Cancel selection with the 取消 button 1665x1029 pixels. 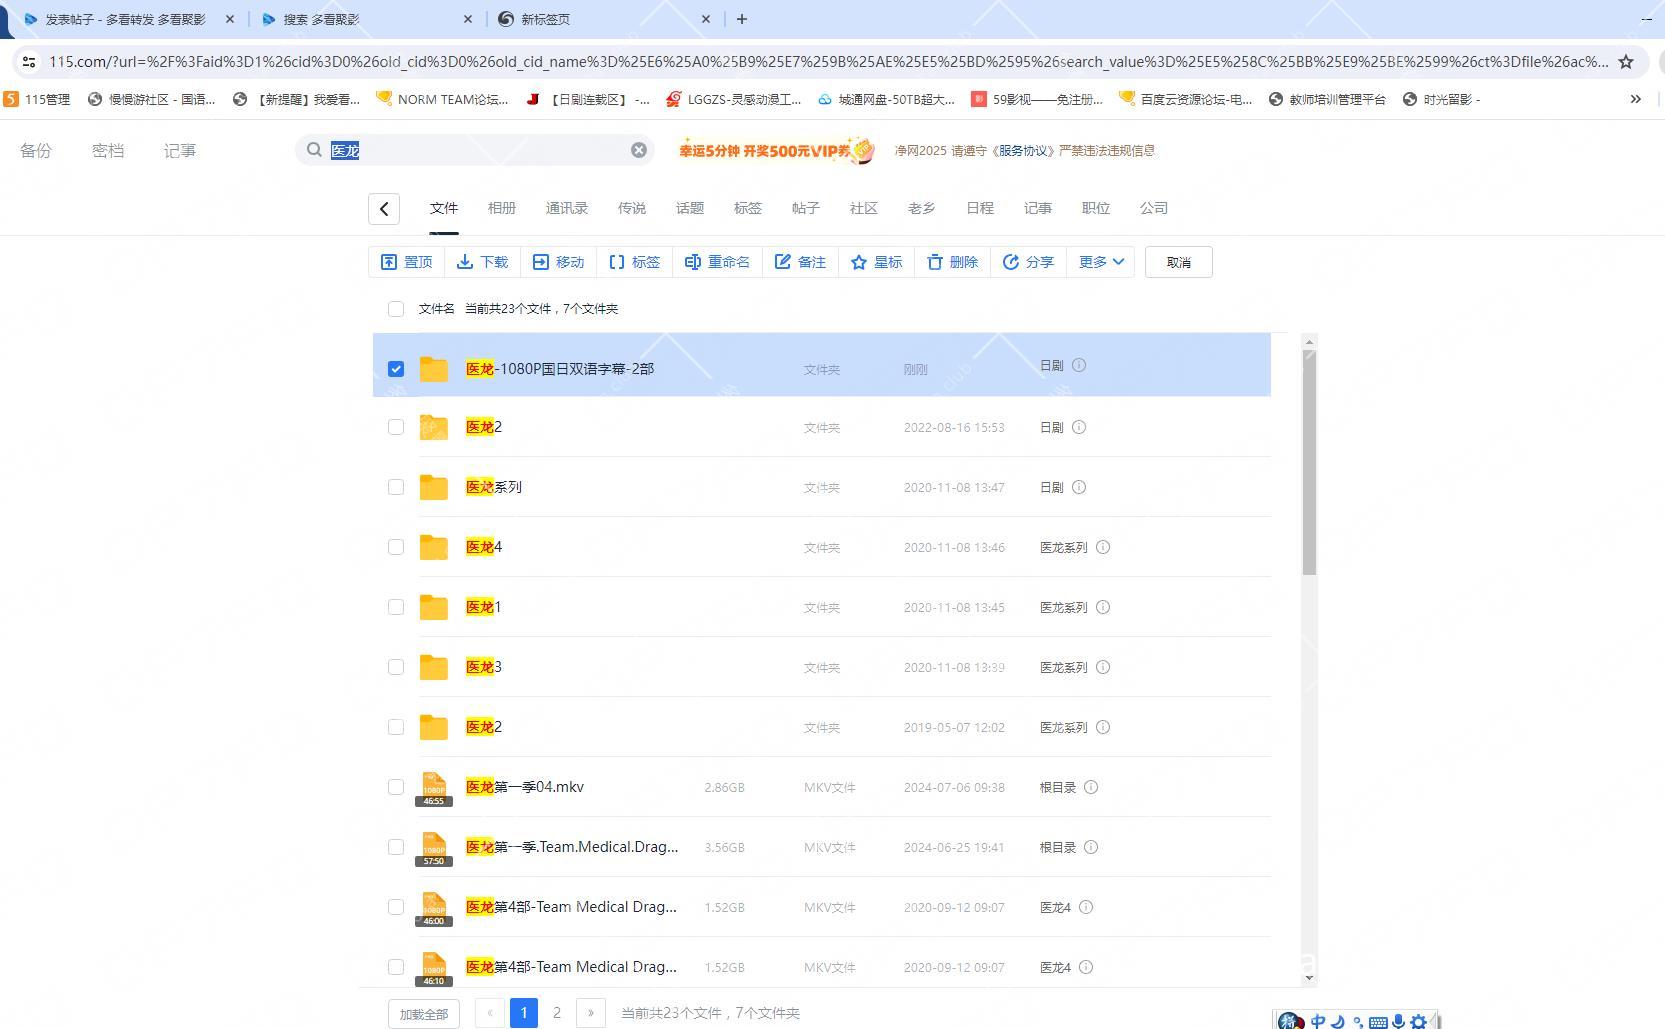tap(1178, 262)
